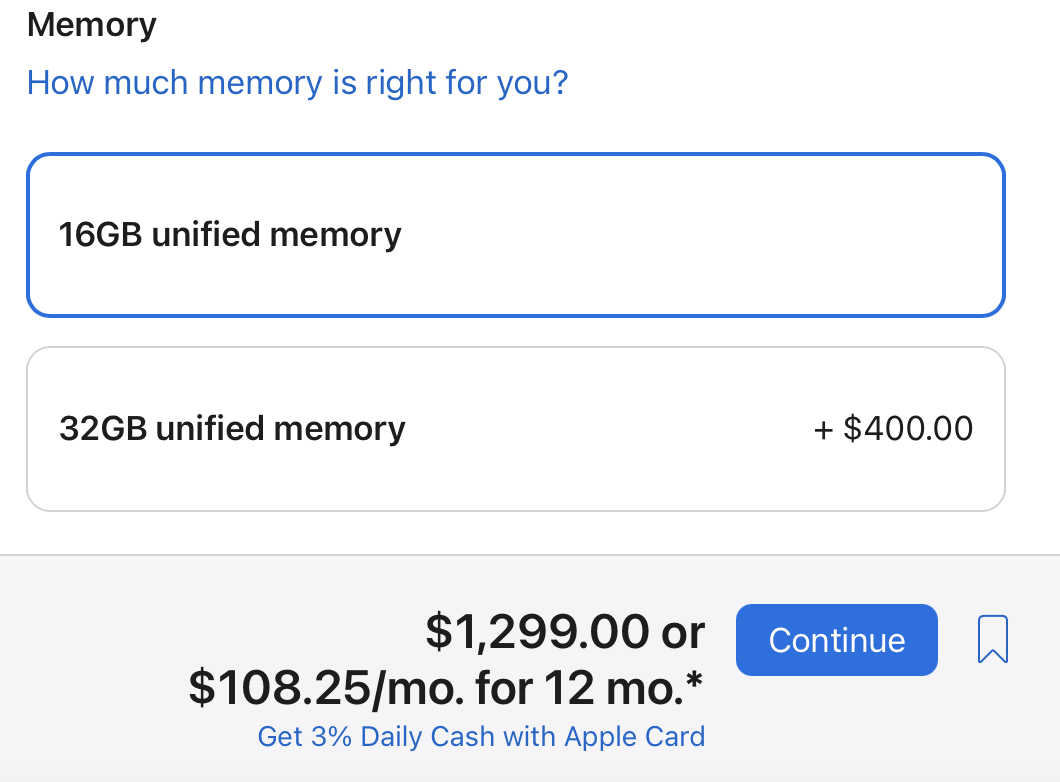Click the Memory section heading

[x=92, y=24]
